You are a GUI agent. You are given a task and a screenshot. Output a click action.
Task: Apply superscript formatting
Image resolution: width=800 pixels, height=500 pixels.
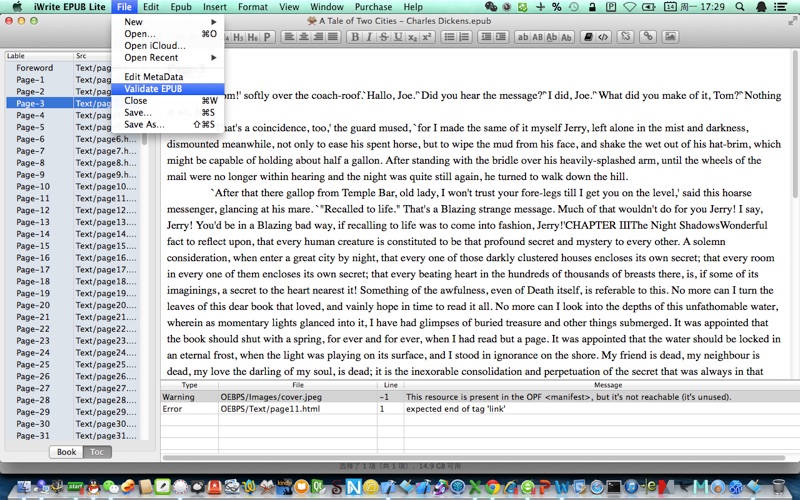[x=427, y=37]
